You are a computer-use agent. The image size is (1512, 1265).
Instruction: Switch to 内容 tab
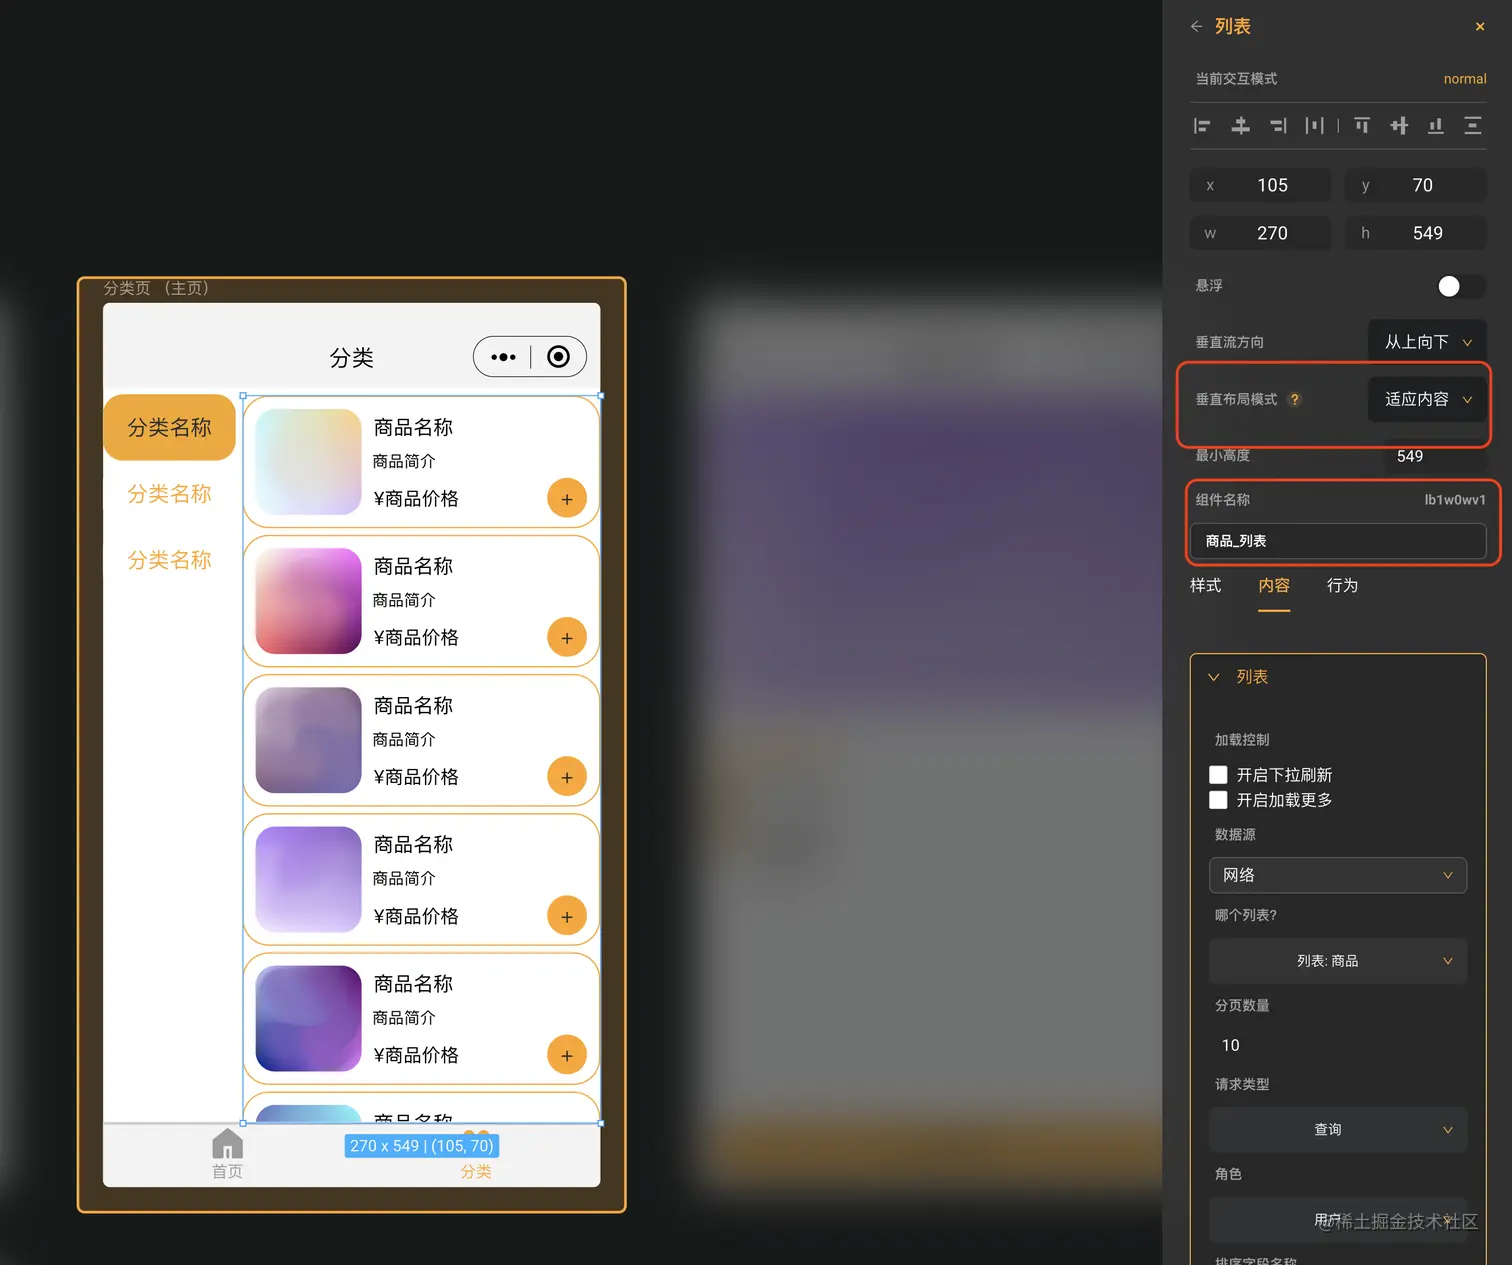tap(1274, 586)
